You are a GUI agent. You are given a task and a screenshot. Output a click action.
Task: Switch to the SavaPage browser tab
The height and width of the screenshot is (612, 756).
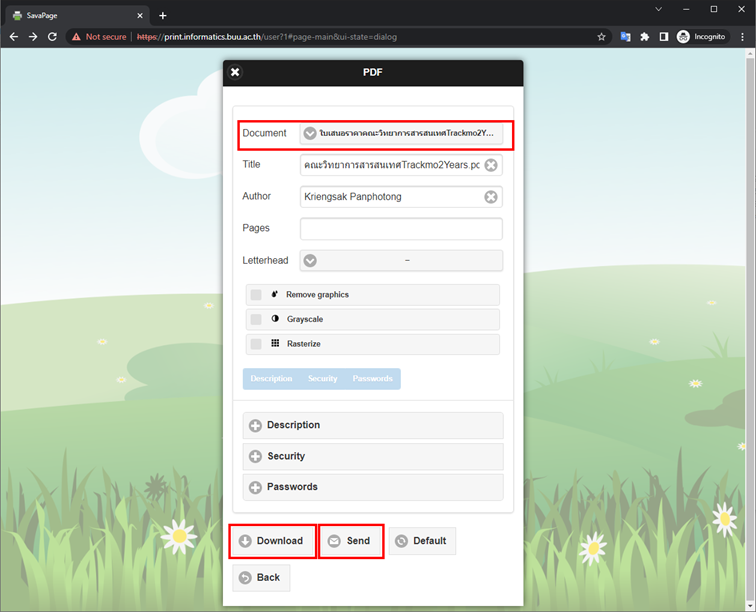(70, 16)
